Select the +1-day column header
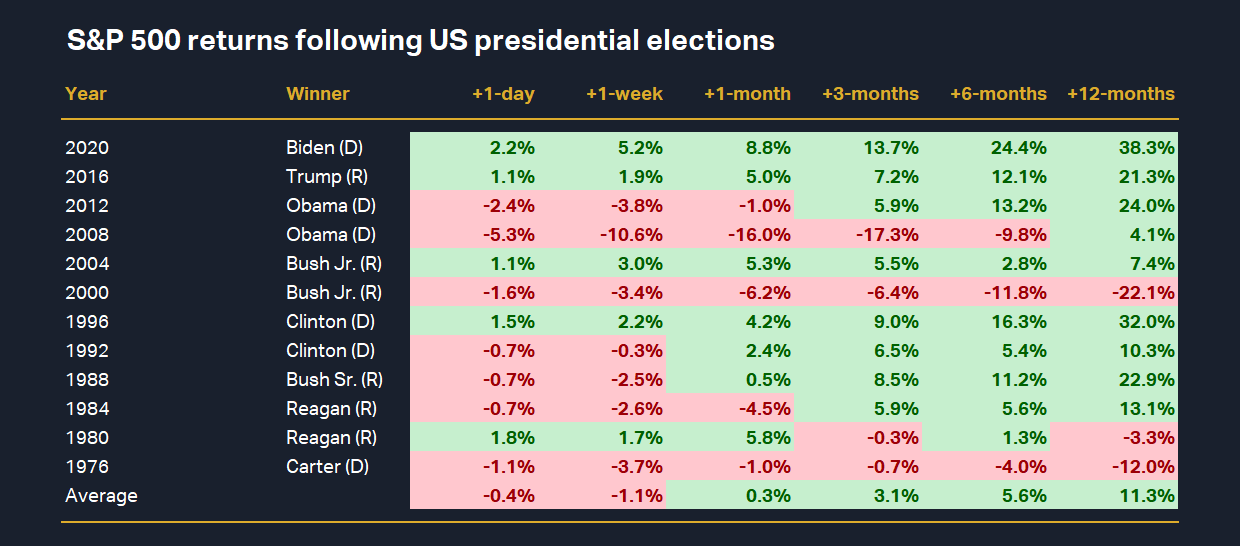This screenshot has height=546, width=1240. [503, 94]
